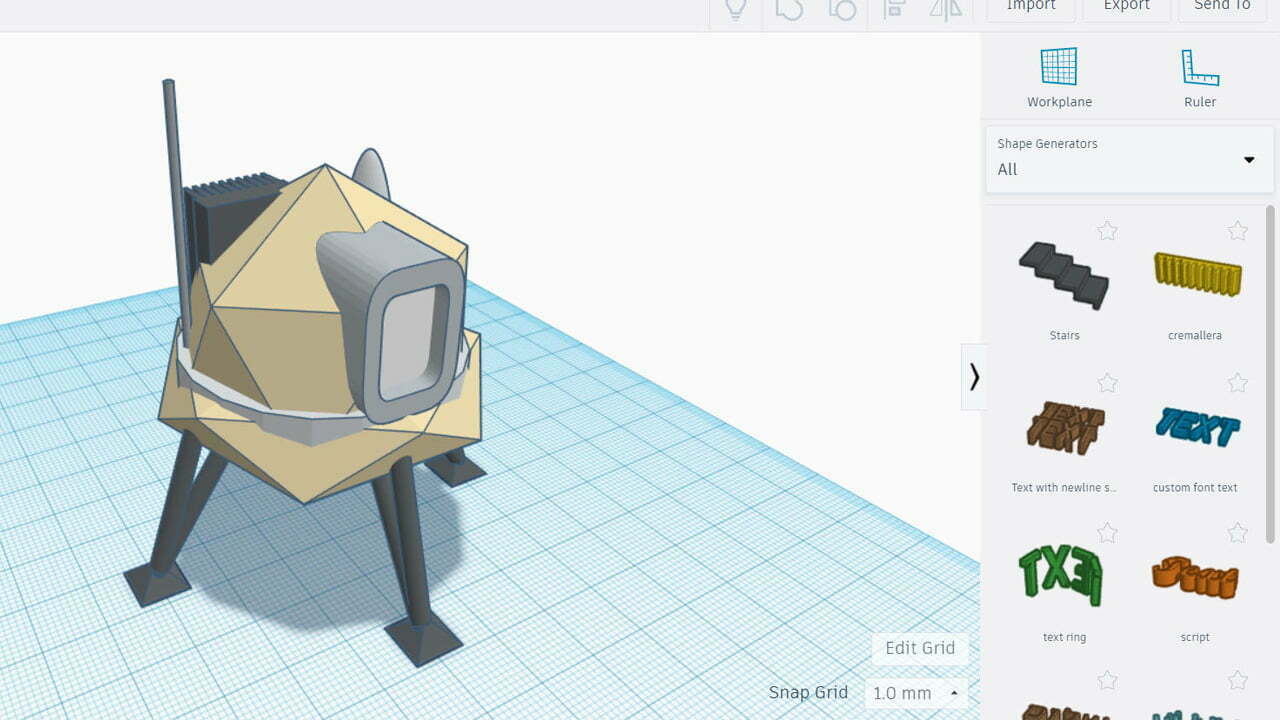Image resolution: width=1280 pixels, height=720 pixels.
Task: Mark script shape as favorite
Action: [x=1238, y=532]
